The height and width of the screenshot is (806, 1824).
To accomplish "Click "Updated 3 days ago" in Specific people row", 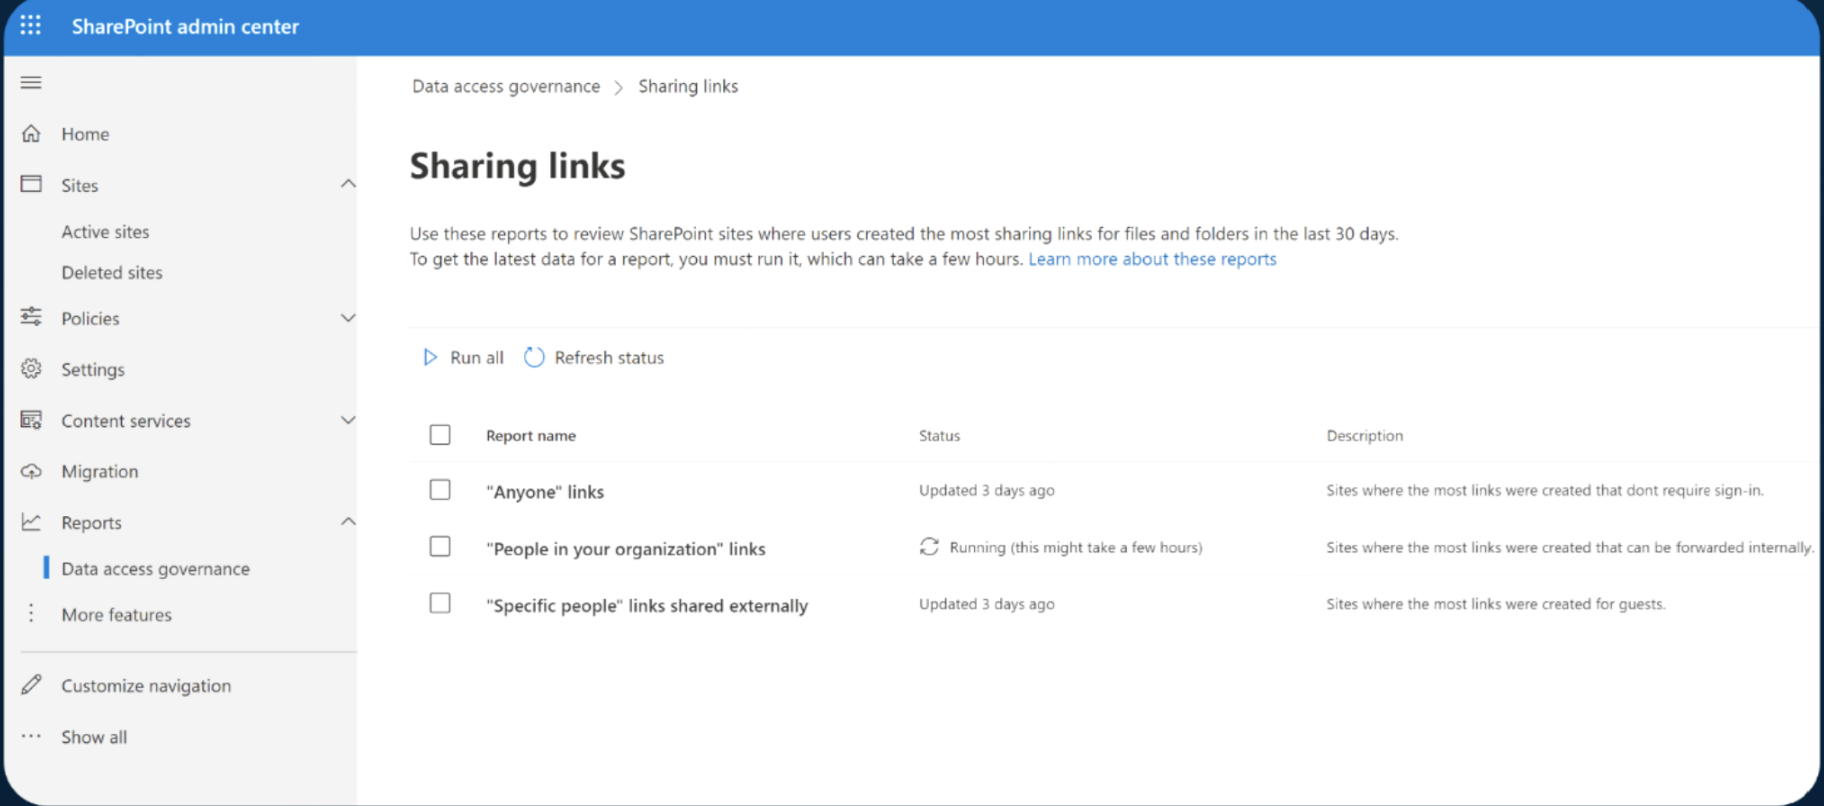I will [x=986, y=604].
